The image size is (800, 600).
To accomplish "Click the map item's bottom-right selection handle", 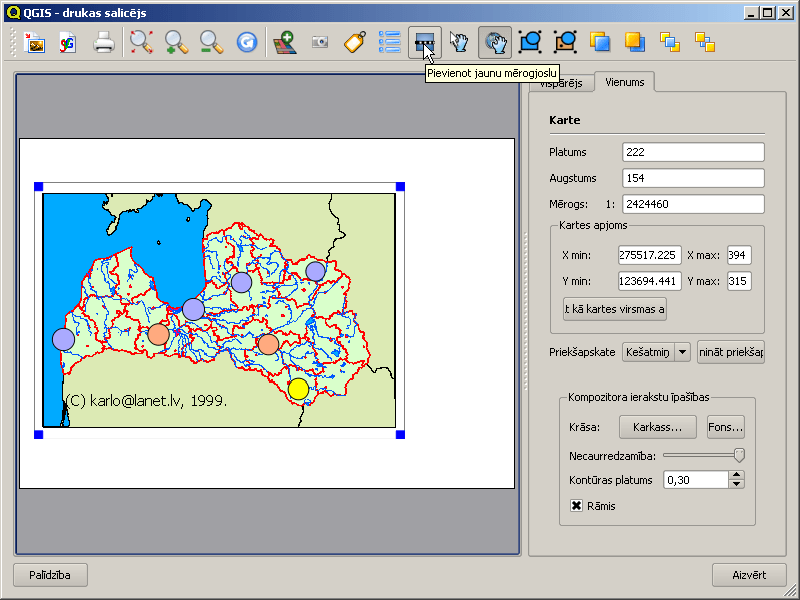I will click(x=401, y=435).
